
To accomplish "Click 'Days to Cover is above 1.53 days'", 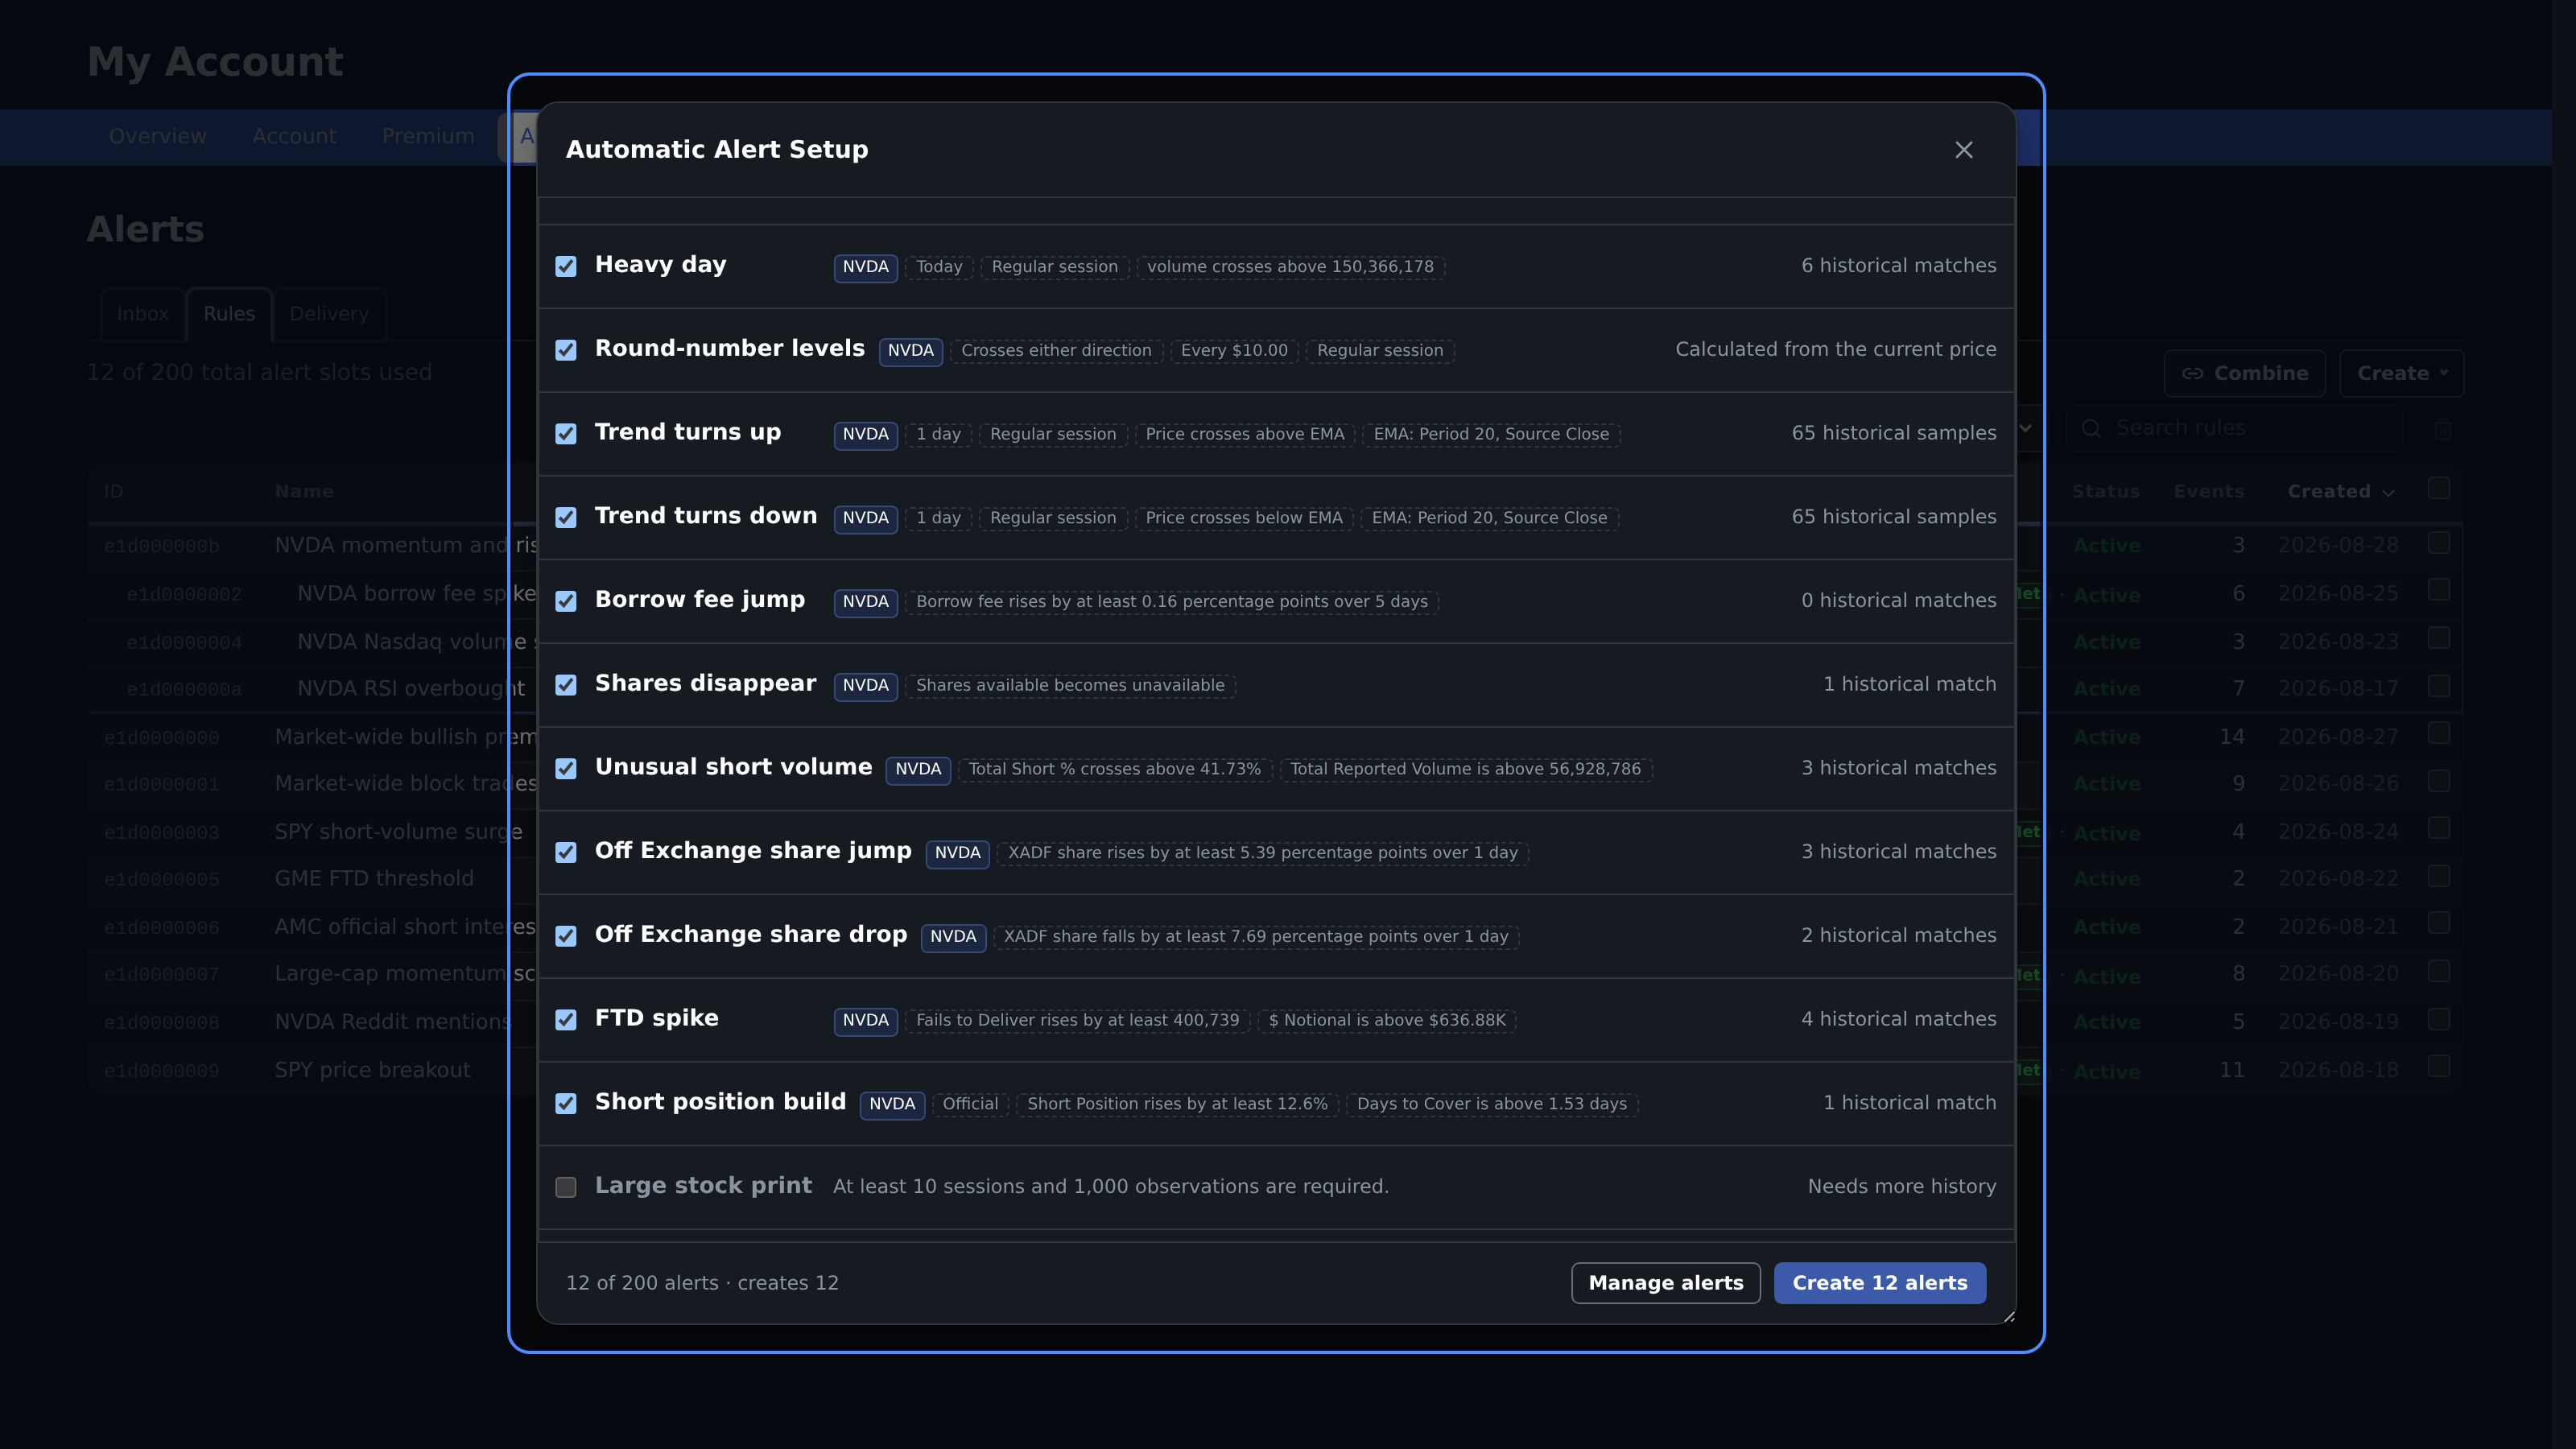I will 1491,1104.
